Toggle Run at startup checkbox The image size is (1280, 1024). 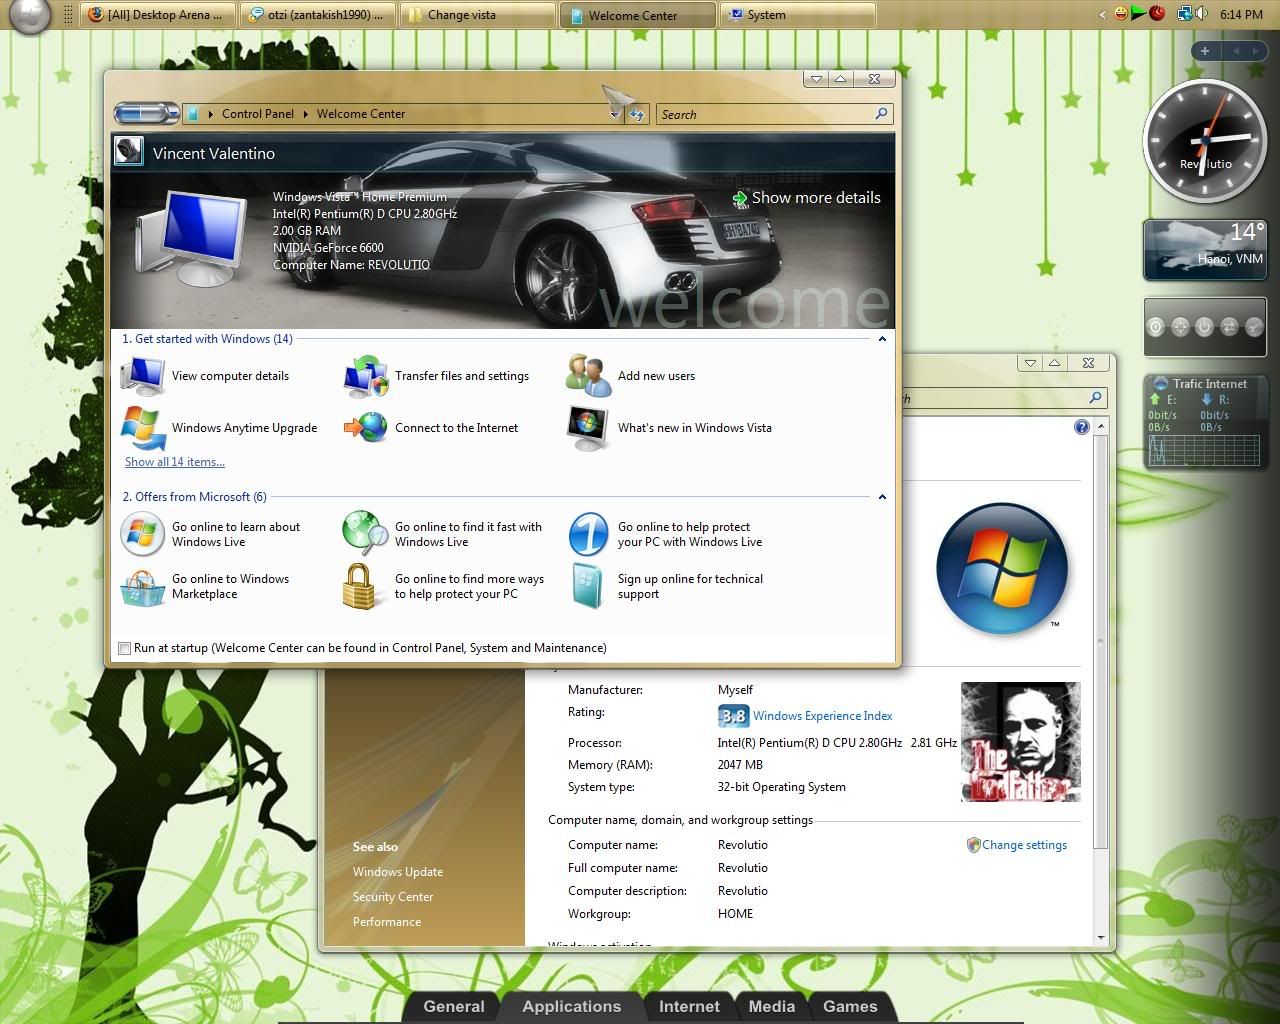point(124,648)
